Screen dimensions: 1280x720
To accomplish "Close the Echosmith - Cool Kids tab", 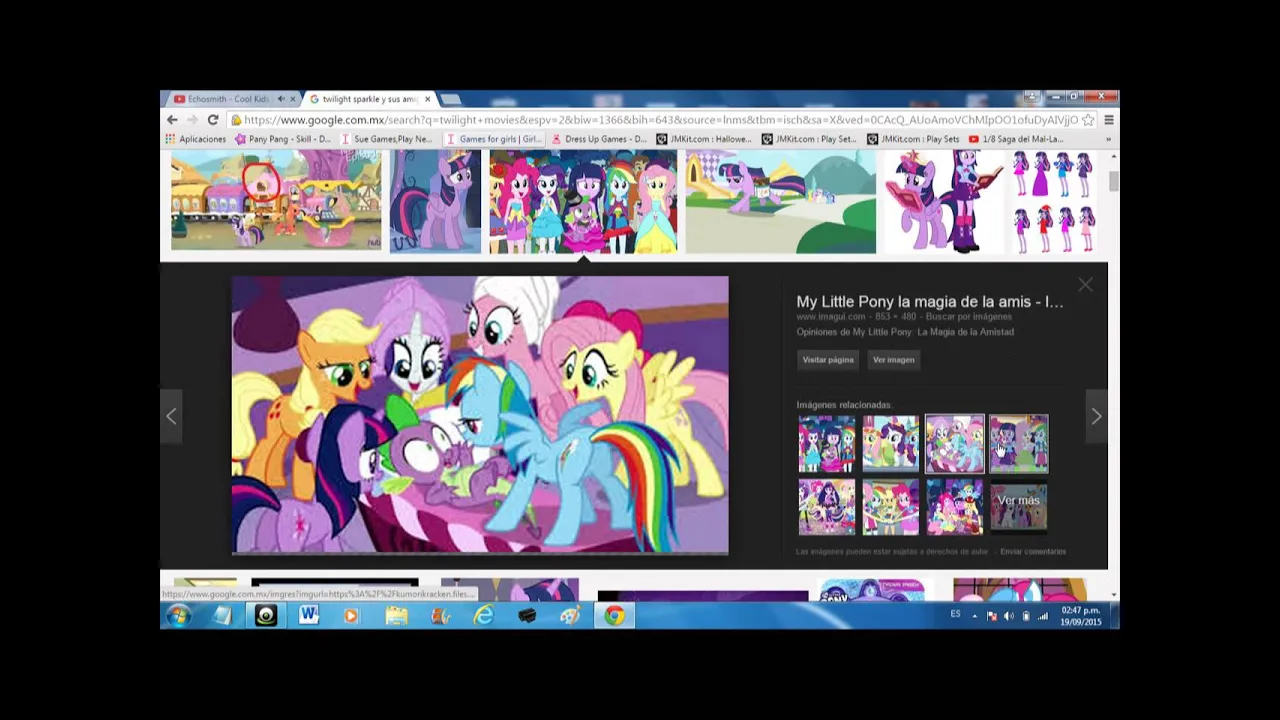I will coord(292,99).
